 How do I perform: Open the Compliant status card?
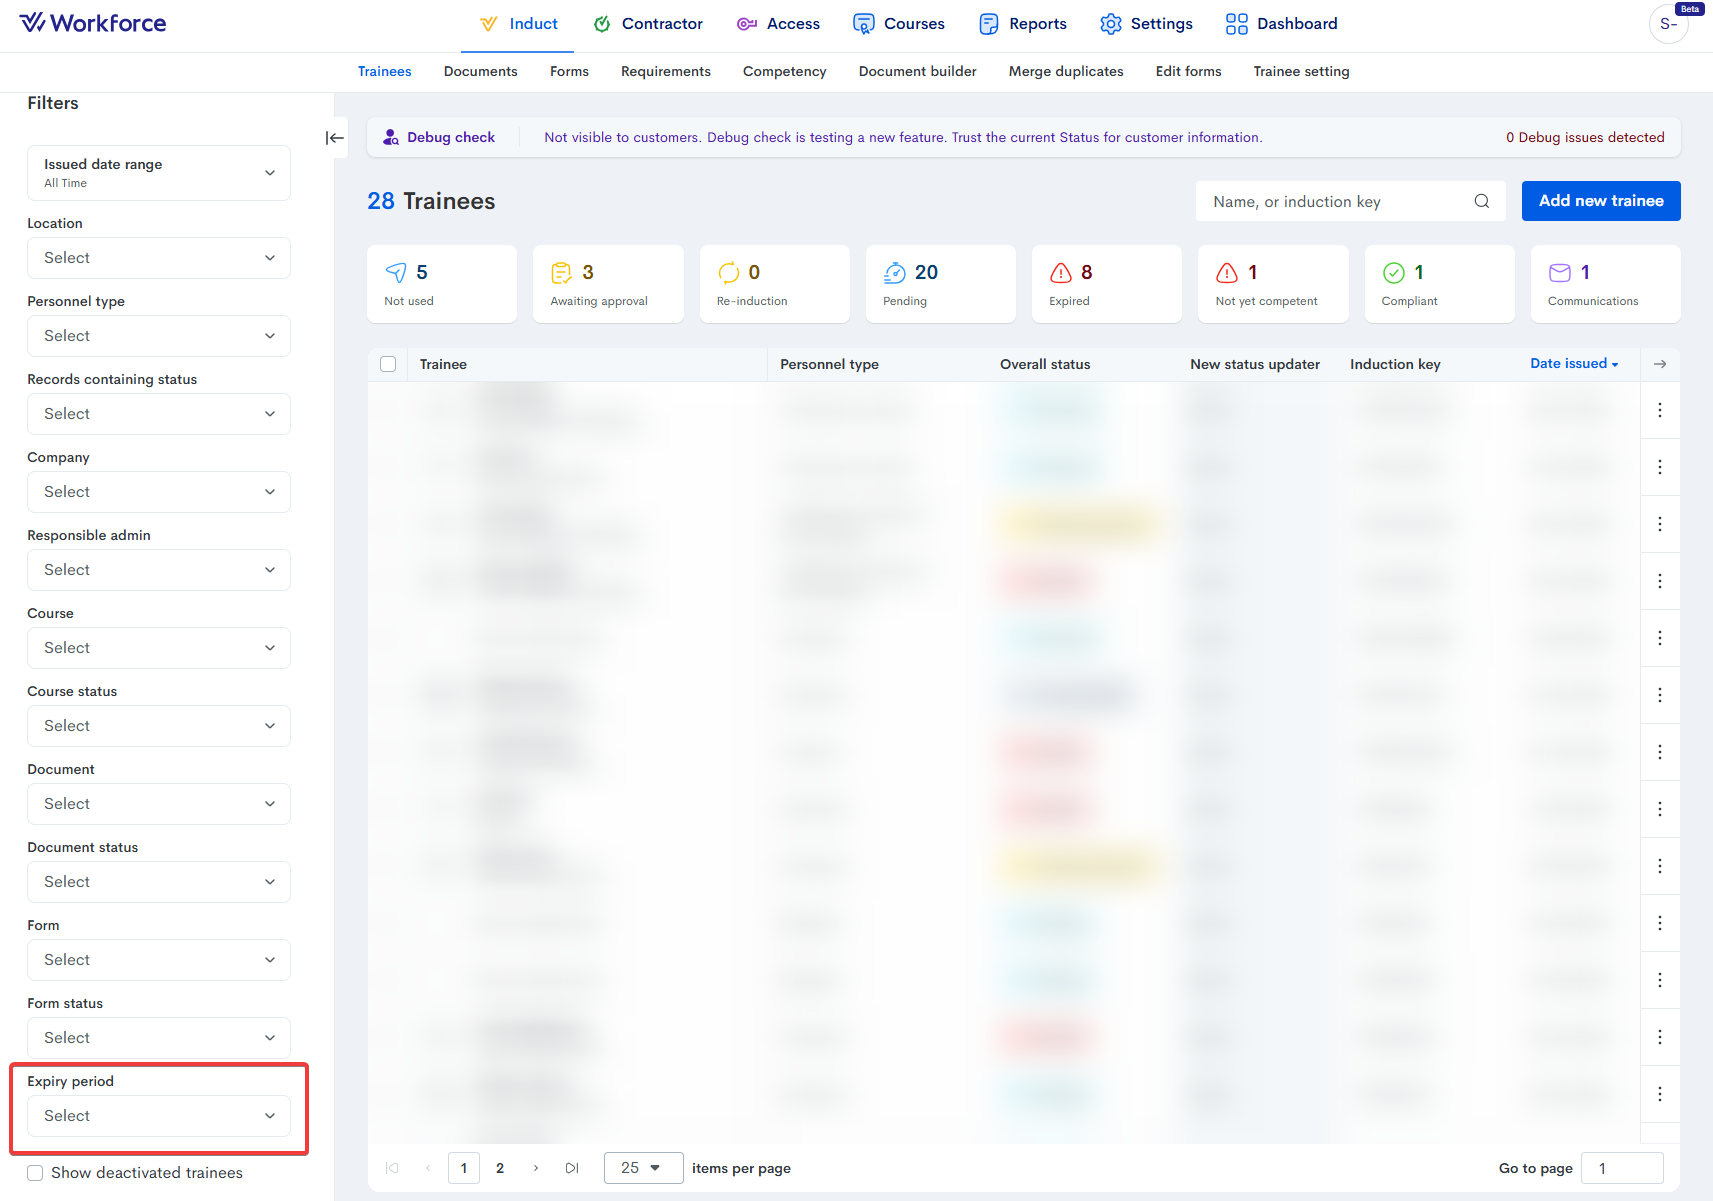coord(1438,284)
